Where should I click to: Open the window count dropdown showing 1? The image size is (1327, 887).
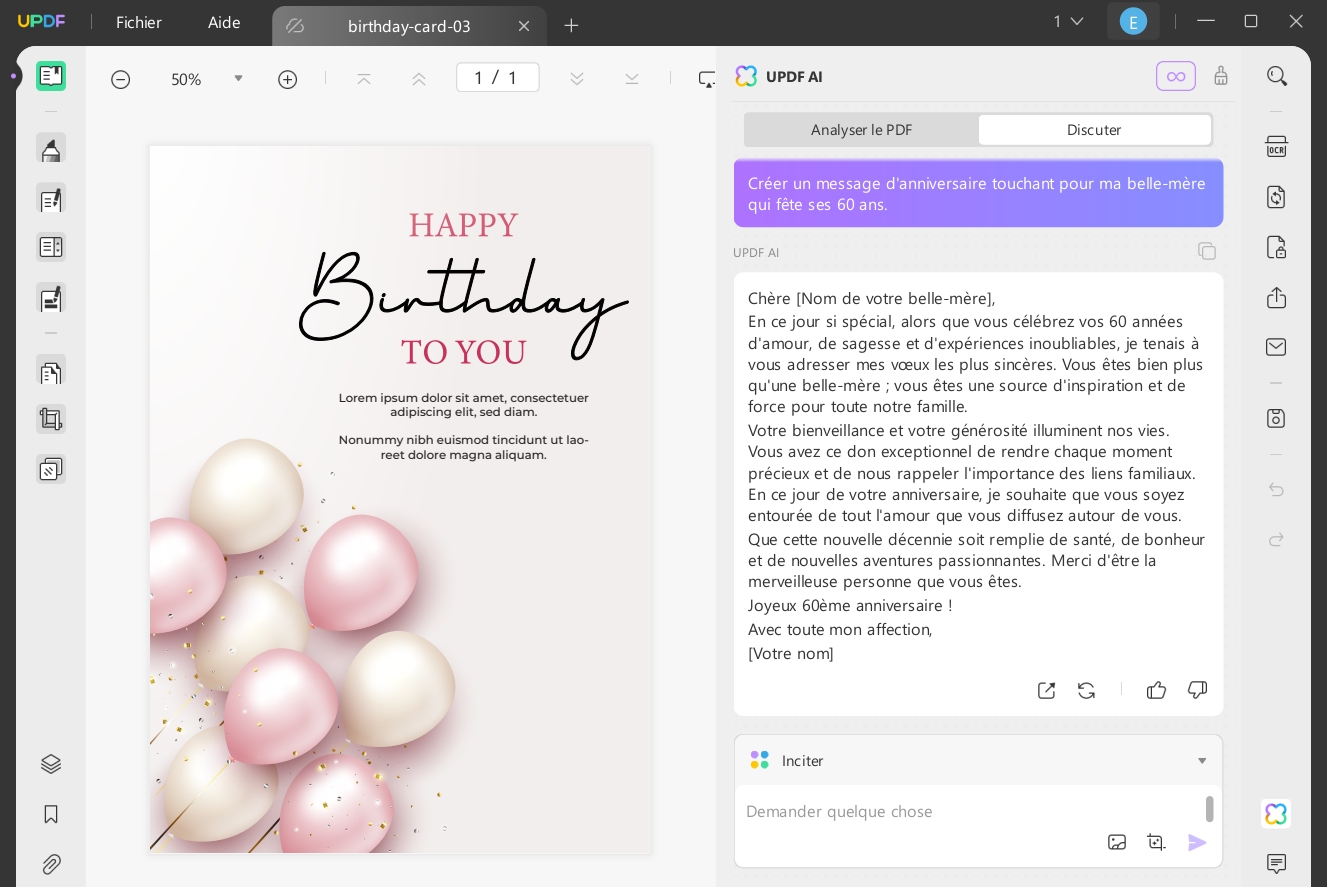pyautogui.click(x=1068, y=21)
